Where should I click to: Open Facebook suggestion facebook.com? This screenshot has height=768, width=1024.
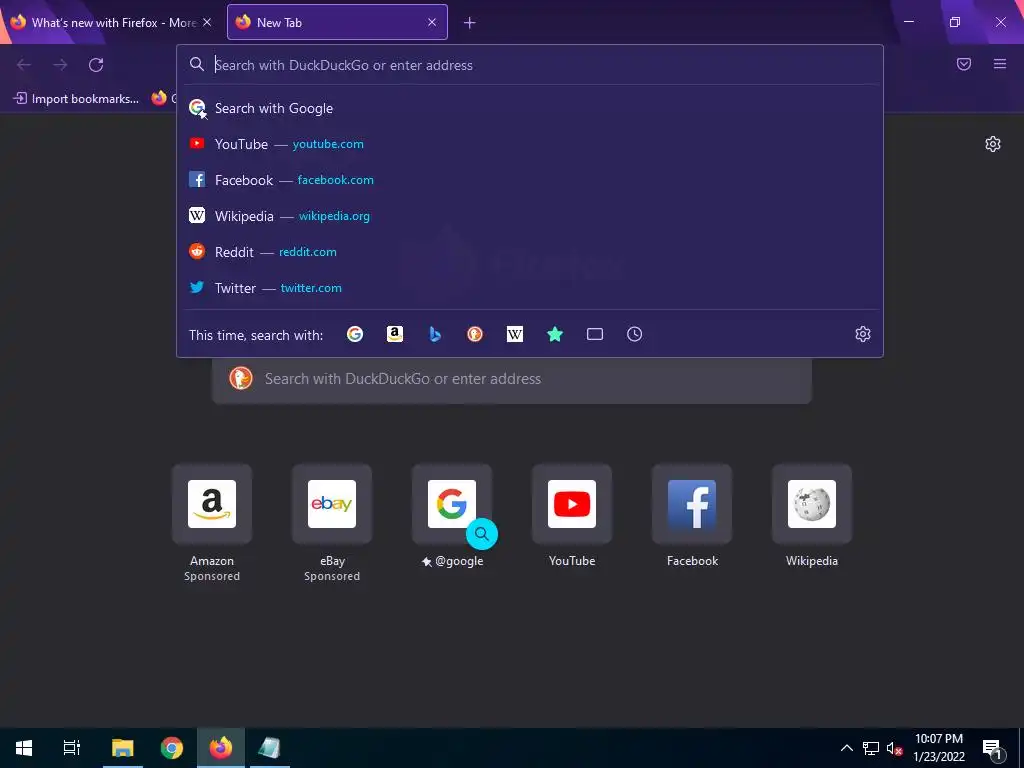click(530, 180)
